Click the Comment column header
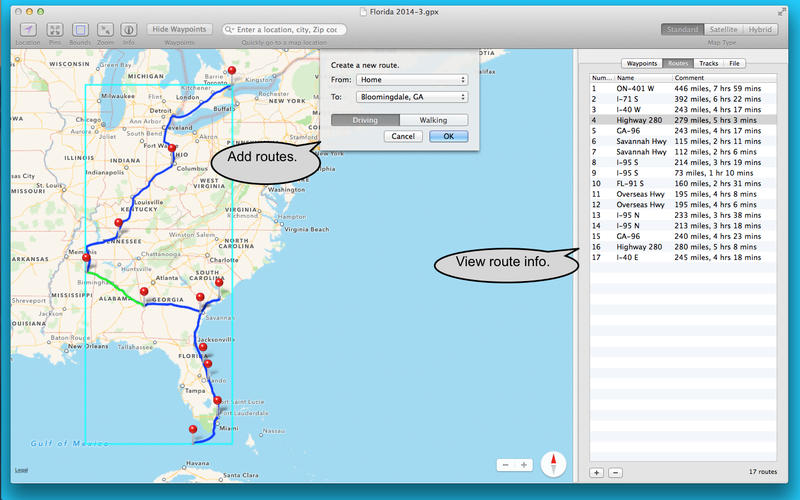The image size is (800, 500). (x=724, y=78)
